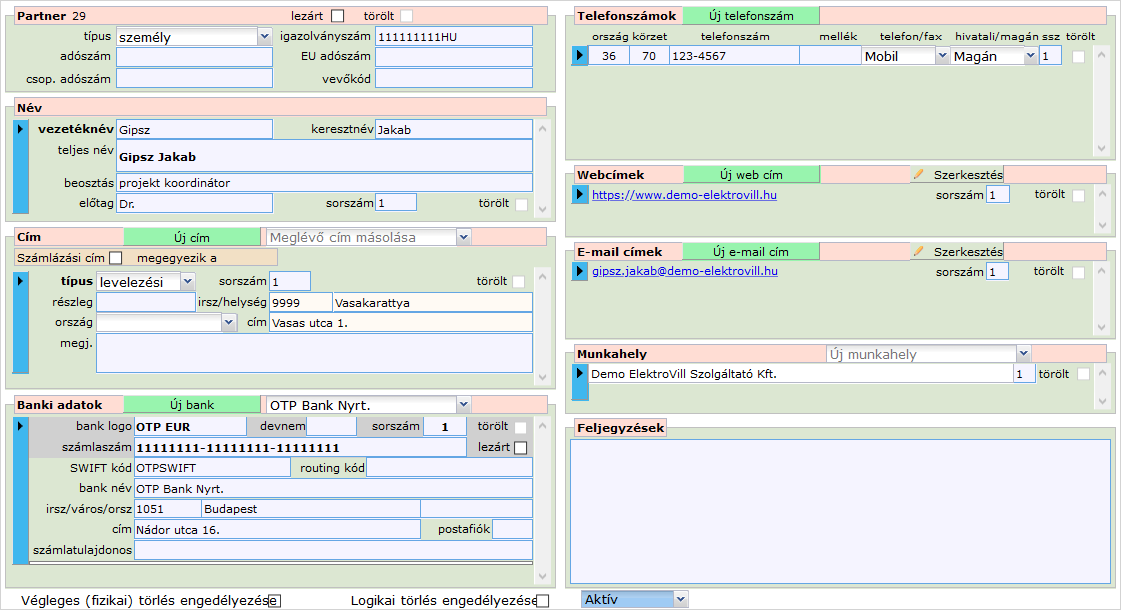Click the pencil icon in Webcímek header
Image resolution: width=1121 pixels, height=610 pixels.
point(918,174)
